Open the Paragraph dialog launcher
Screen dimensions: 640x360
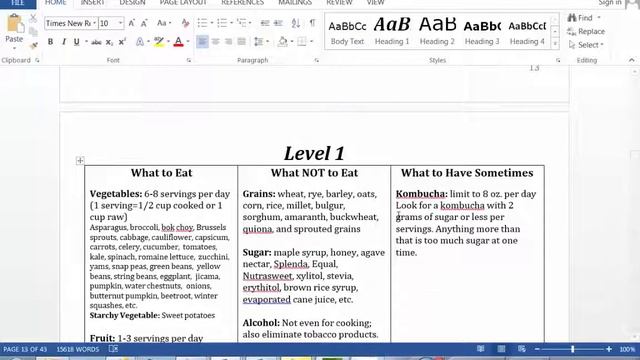(x=316, y=60)
